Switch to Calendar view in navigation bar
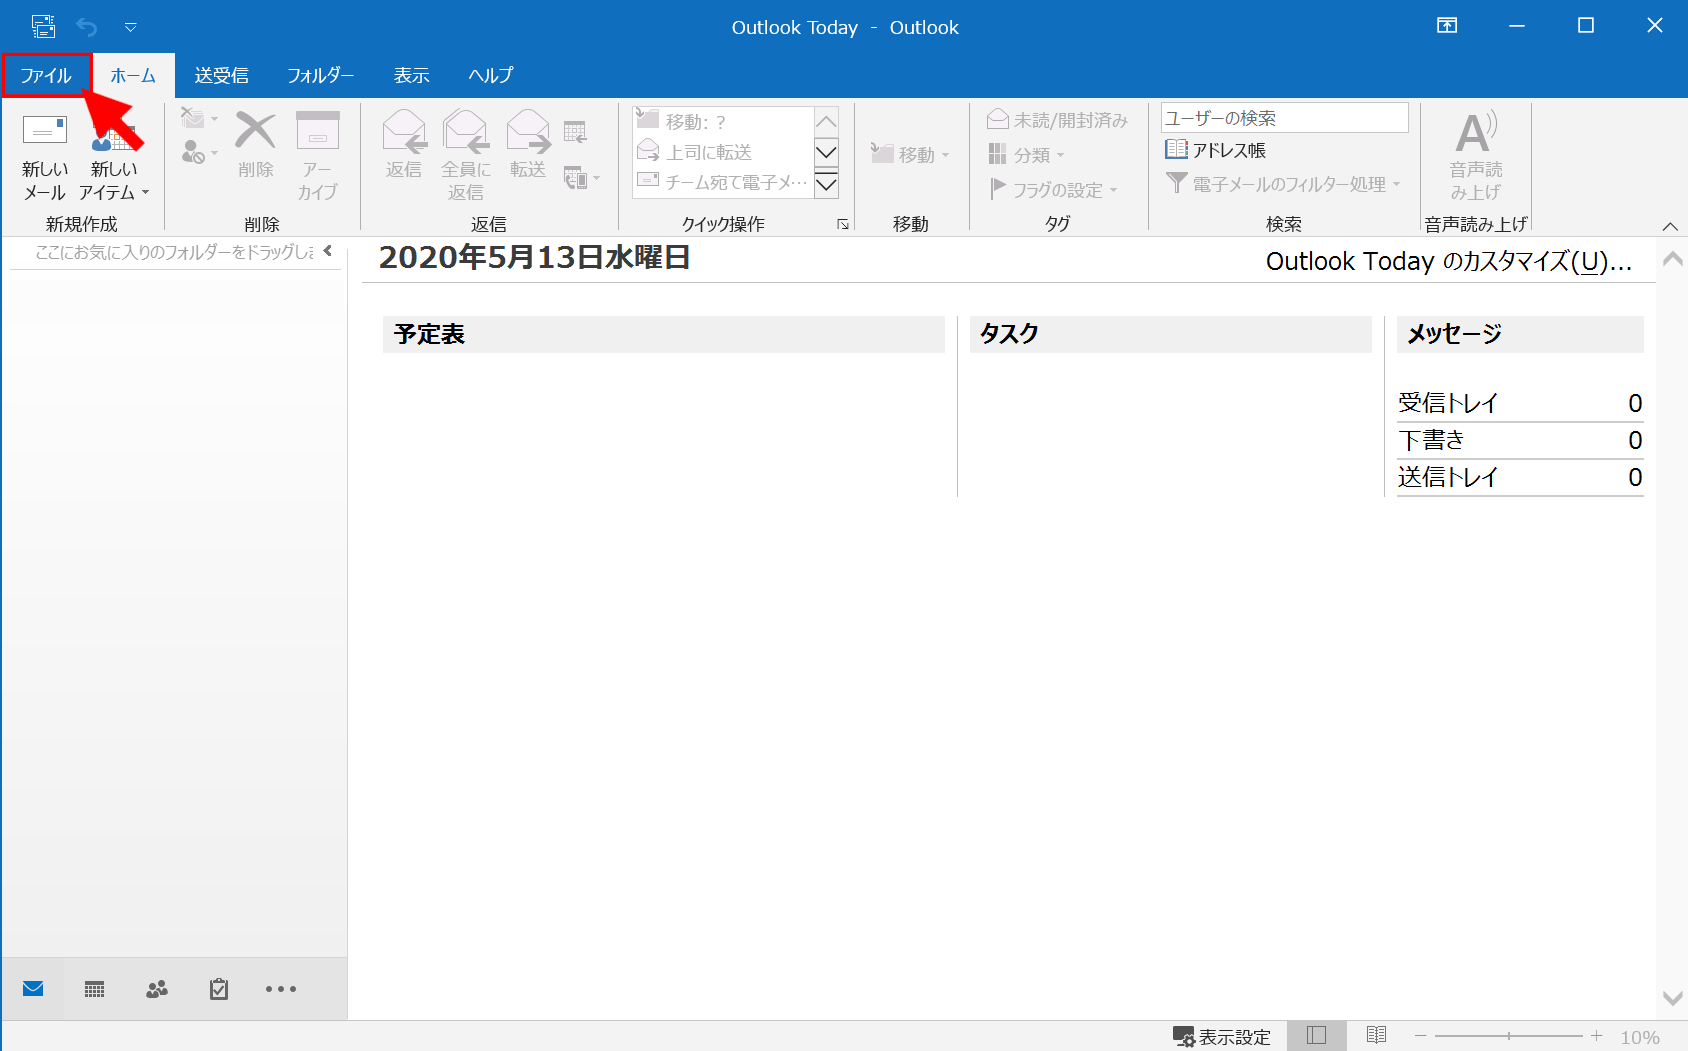 [x=95, y=989]
